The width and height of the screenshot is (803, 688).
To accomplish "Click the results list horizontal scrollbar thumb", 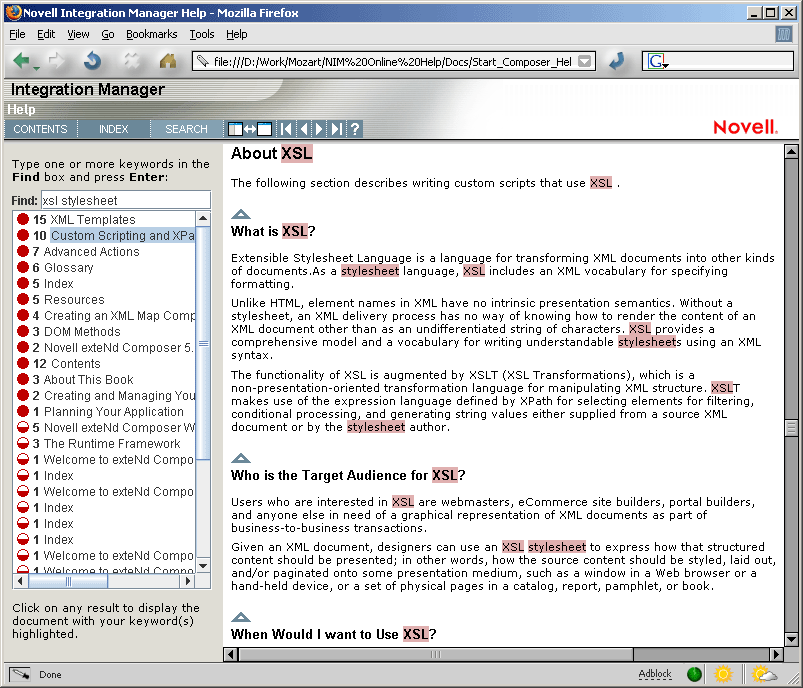I will pyautogui.click(x=68, y=581).
